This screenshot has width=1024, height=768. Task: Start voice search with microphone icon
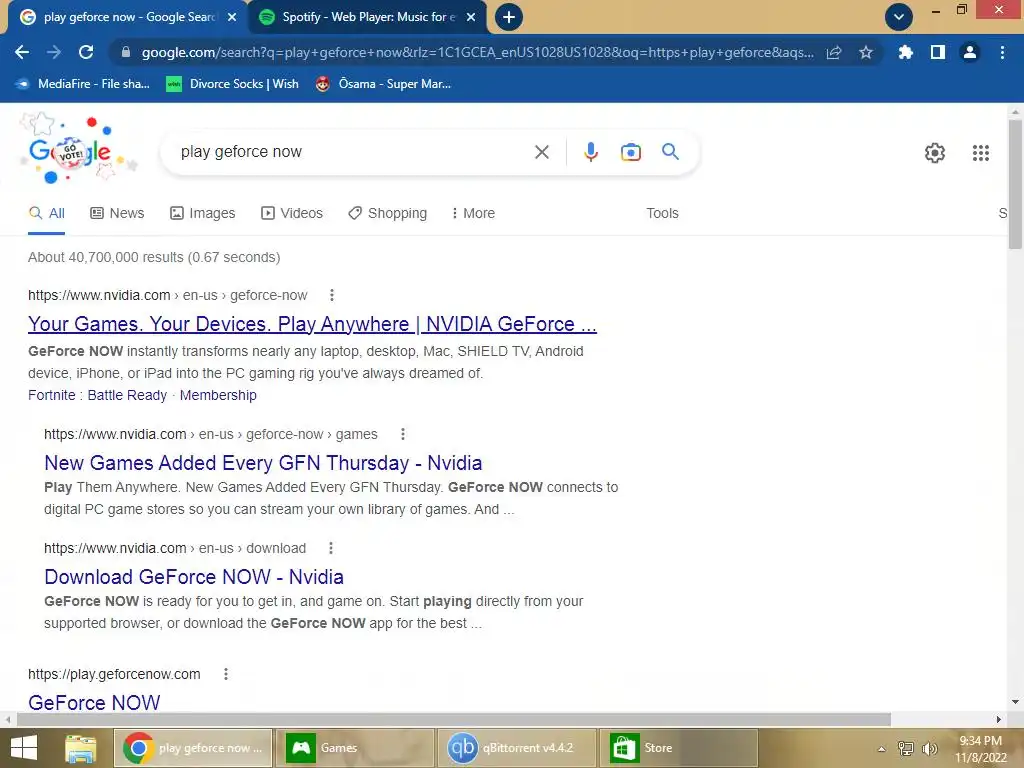(590, 152)
